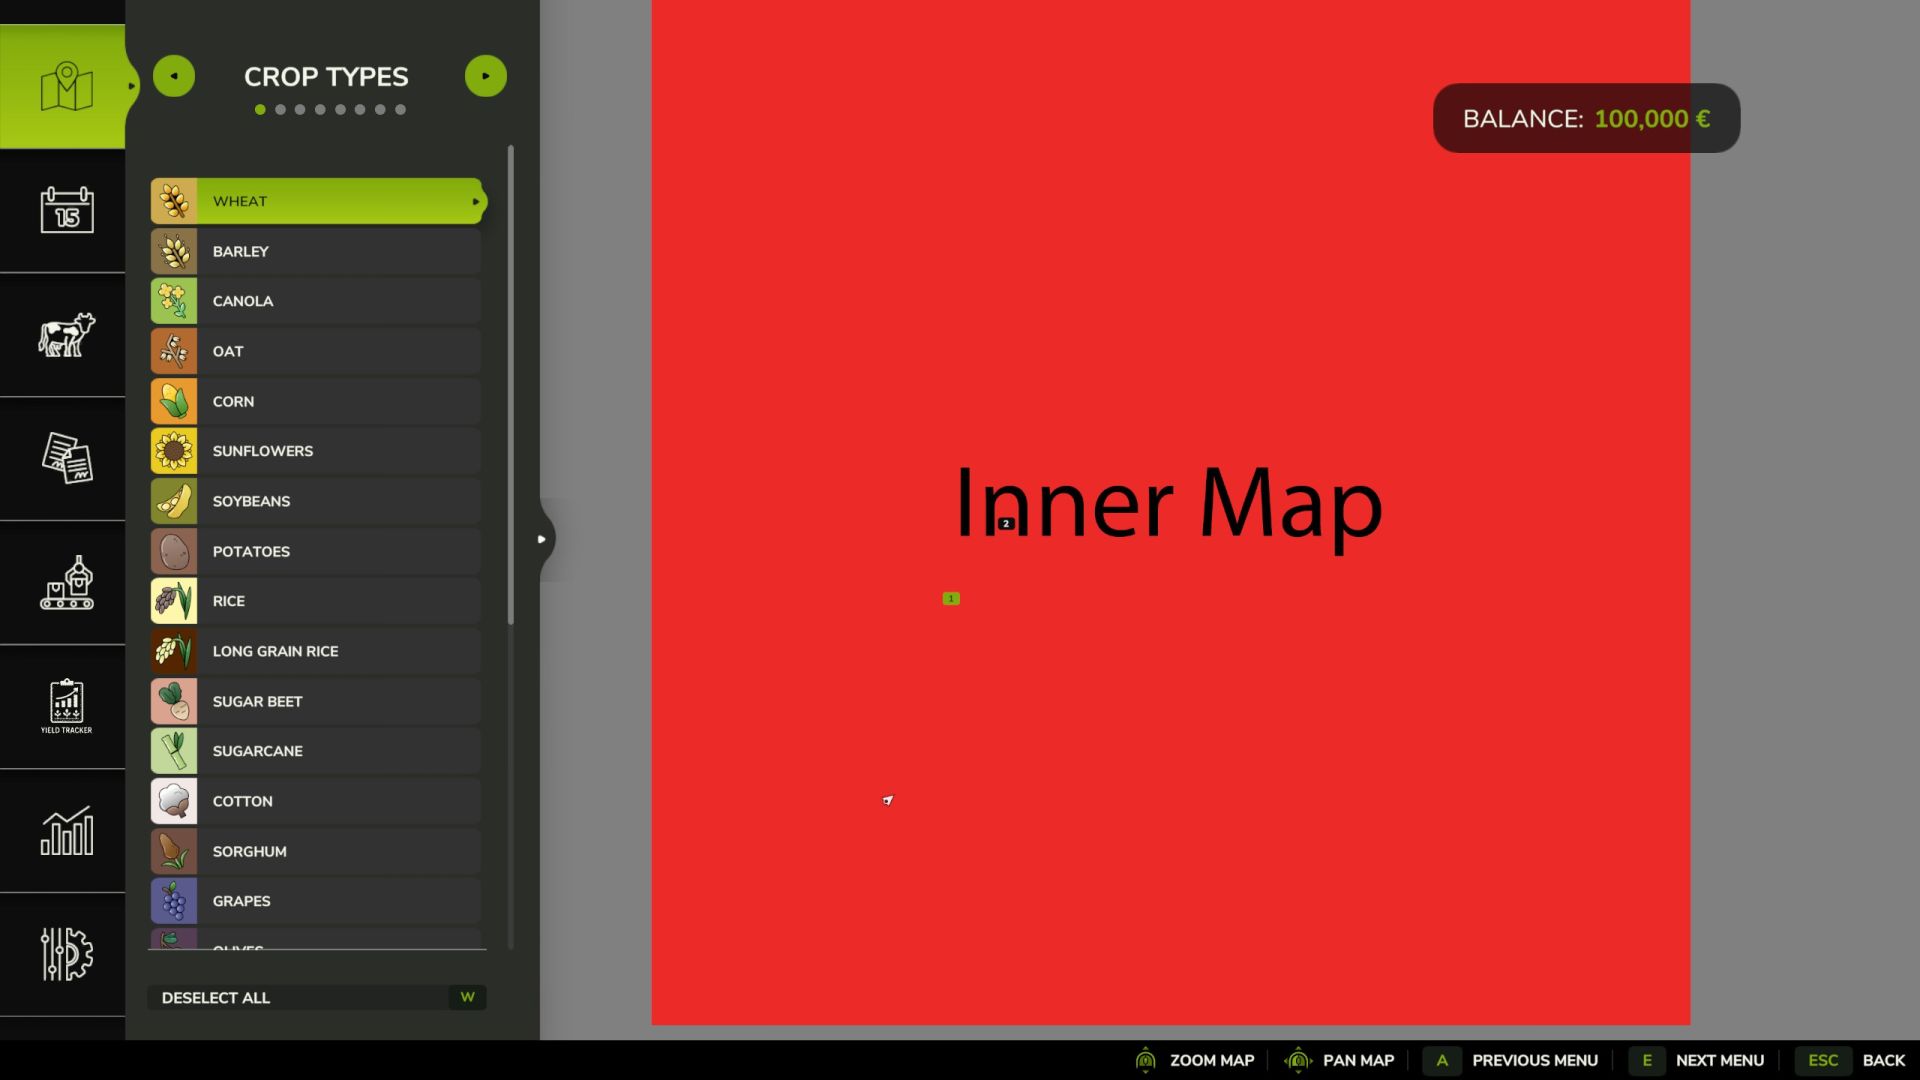This screenshot has height=1080, width=1920.
Task: Enable the Canola crop overlay
Action: (316, 300)
